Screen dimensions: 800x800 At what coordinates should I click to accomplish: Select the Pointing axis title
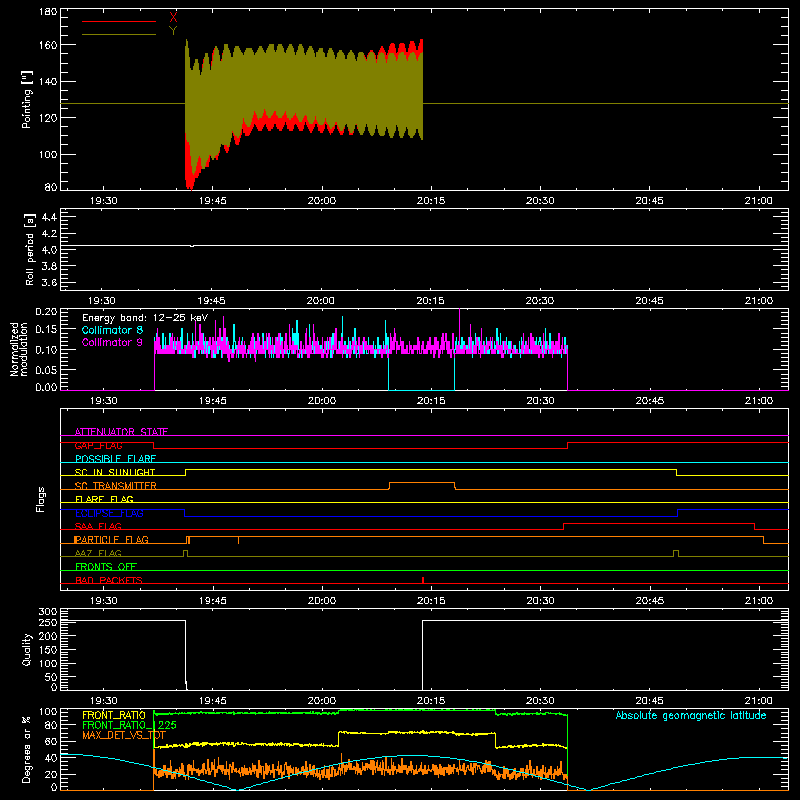(27, 99)
